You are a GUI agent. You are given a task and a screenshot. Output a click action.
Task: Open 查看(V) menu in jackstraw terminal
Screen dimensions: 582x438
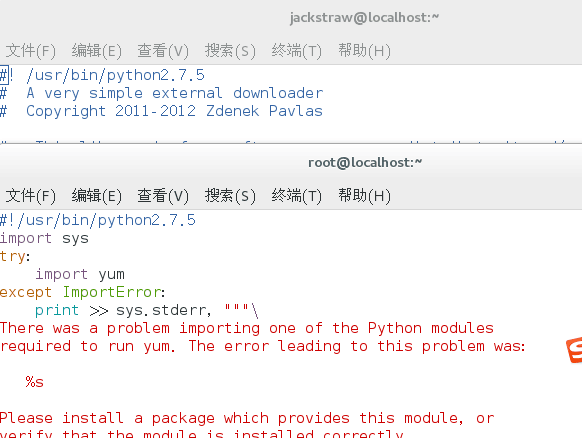pos(163,50)
